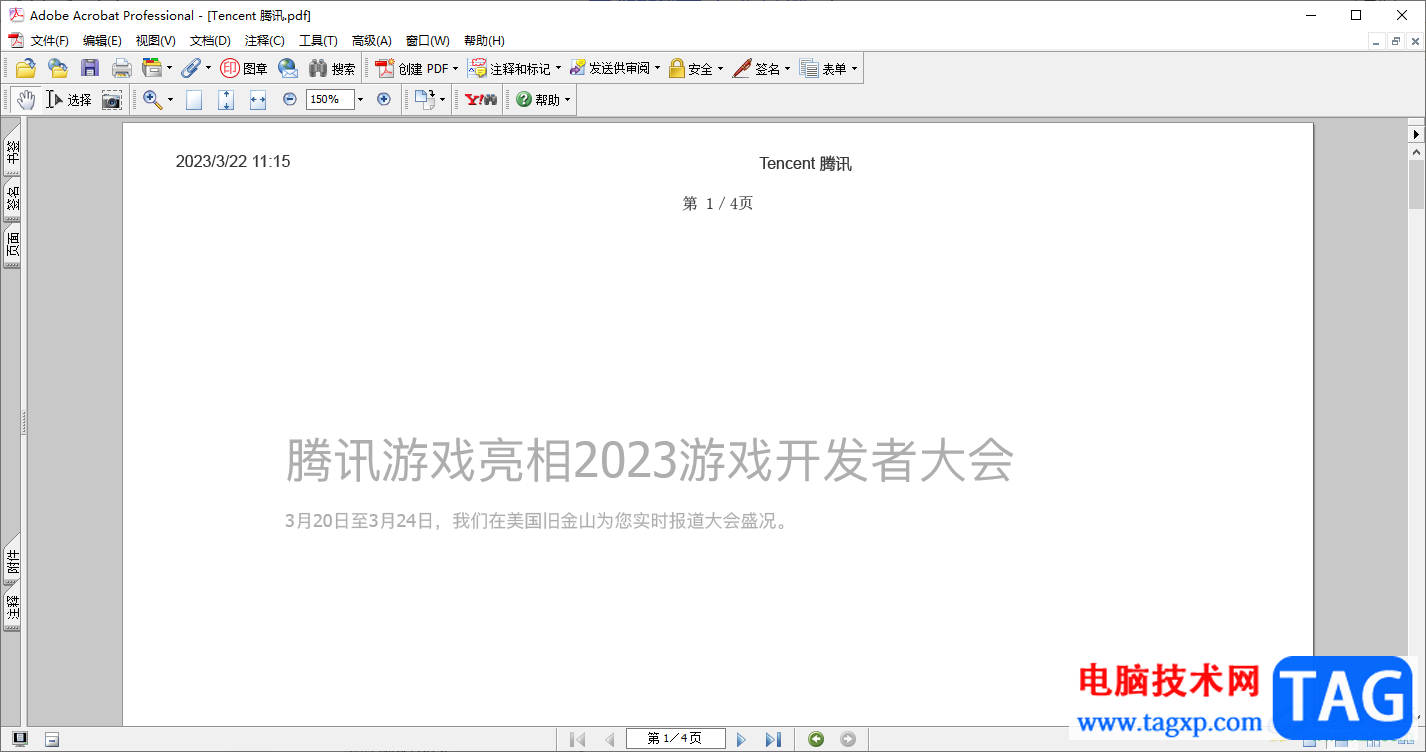Click the Organizer icon in the toolbar
The height and width of the screenshot is (752, 1426).
[152, 68]
